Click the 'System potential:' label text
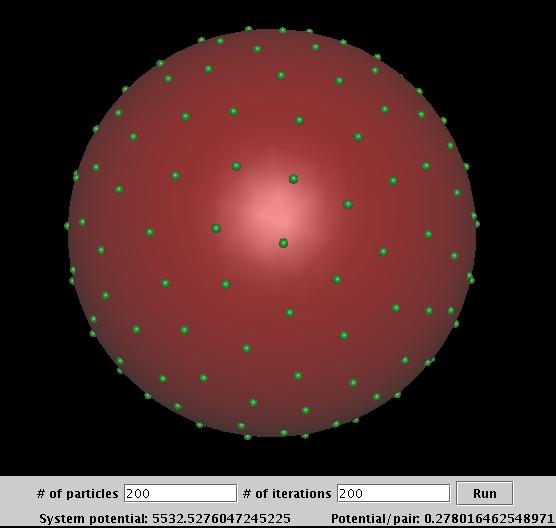The image size is (556, 528). click(x=94, y=519)
